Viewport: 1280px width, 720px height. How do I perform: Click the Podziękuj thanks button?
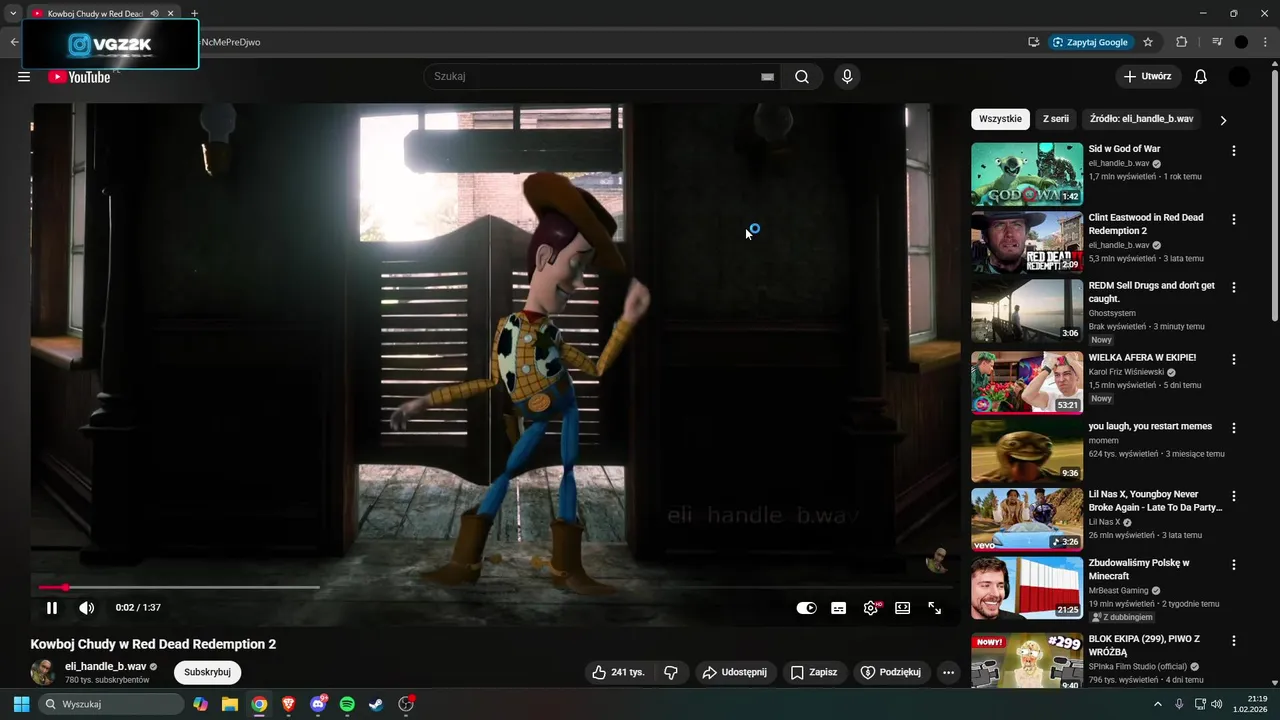coord(890,672)
